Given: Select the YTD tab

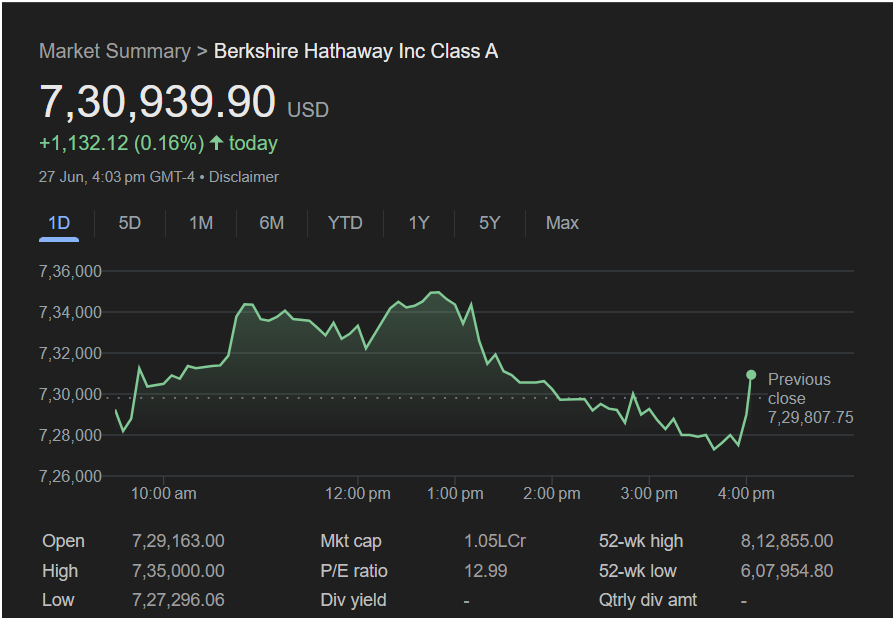Looking at the screenshot, I should tap(345, 223).
